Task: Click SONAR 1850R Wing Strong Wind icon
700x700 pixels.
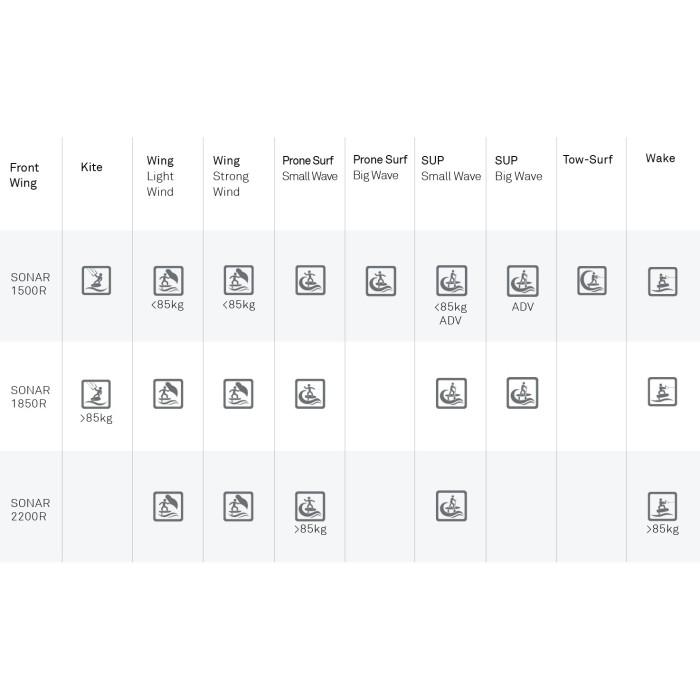Action: point(238,394)
